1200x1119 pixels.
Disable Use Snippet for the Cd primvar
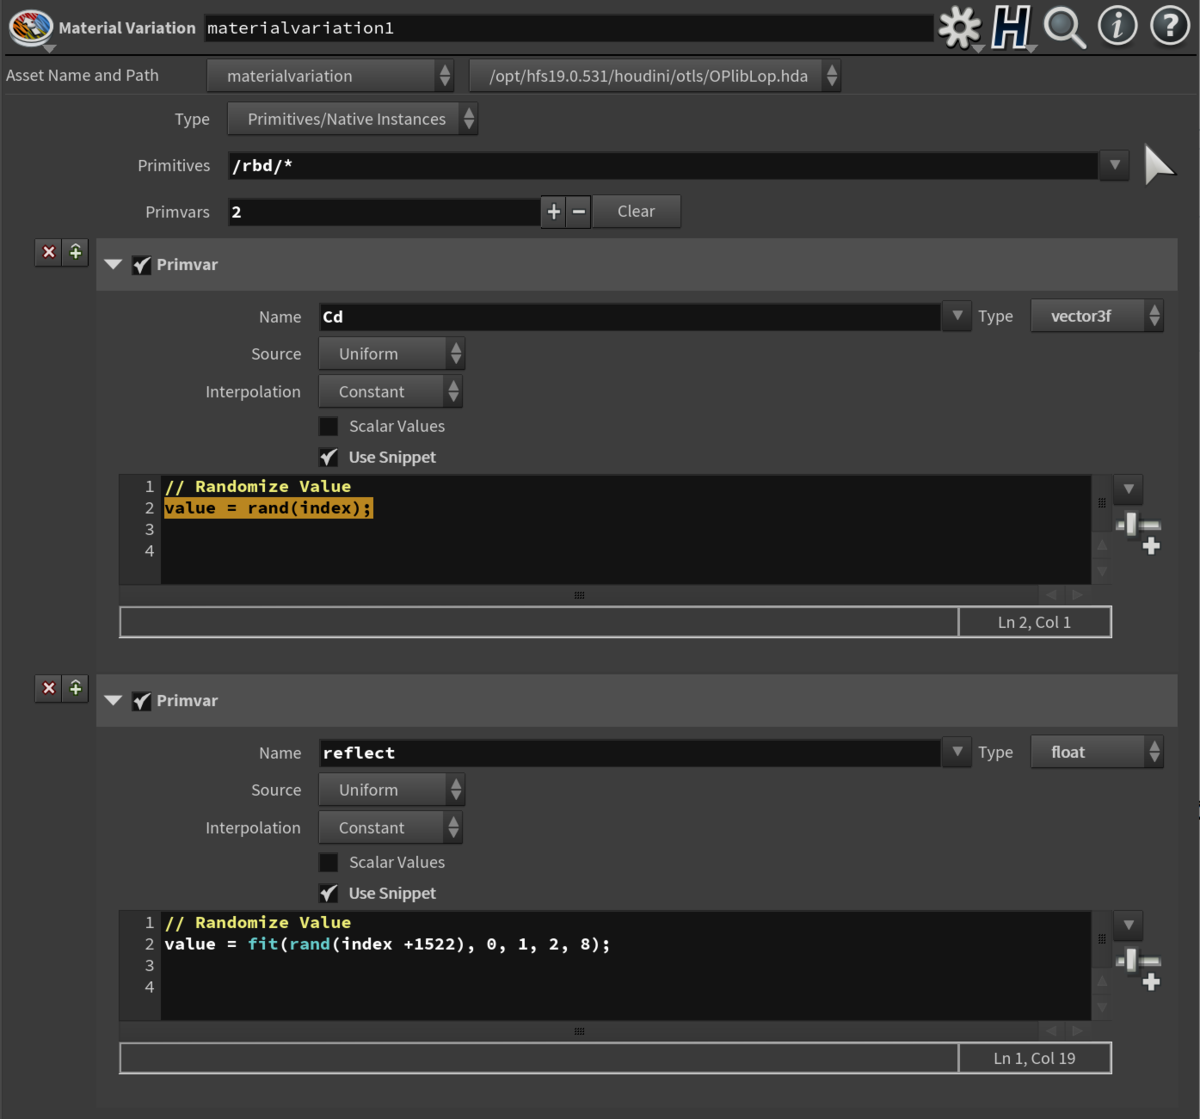click(328, 457)
